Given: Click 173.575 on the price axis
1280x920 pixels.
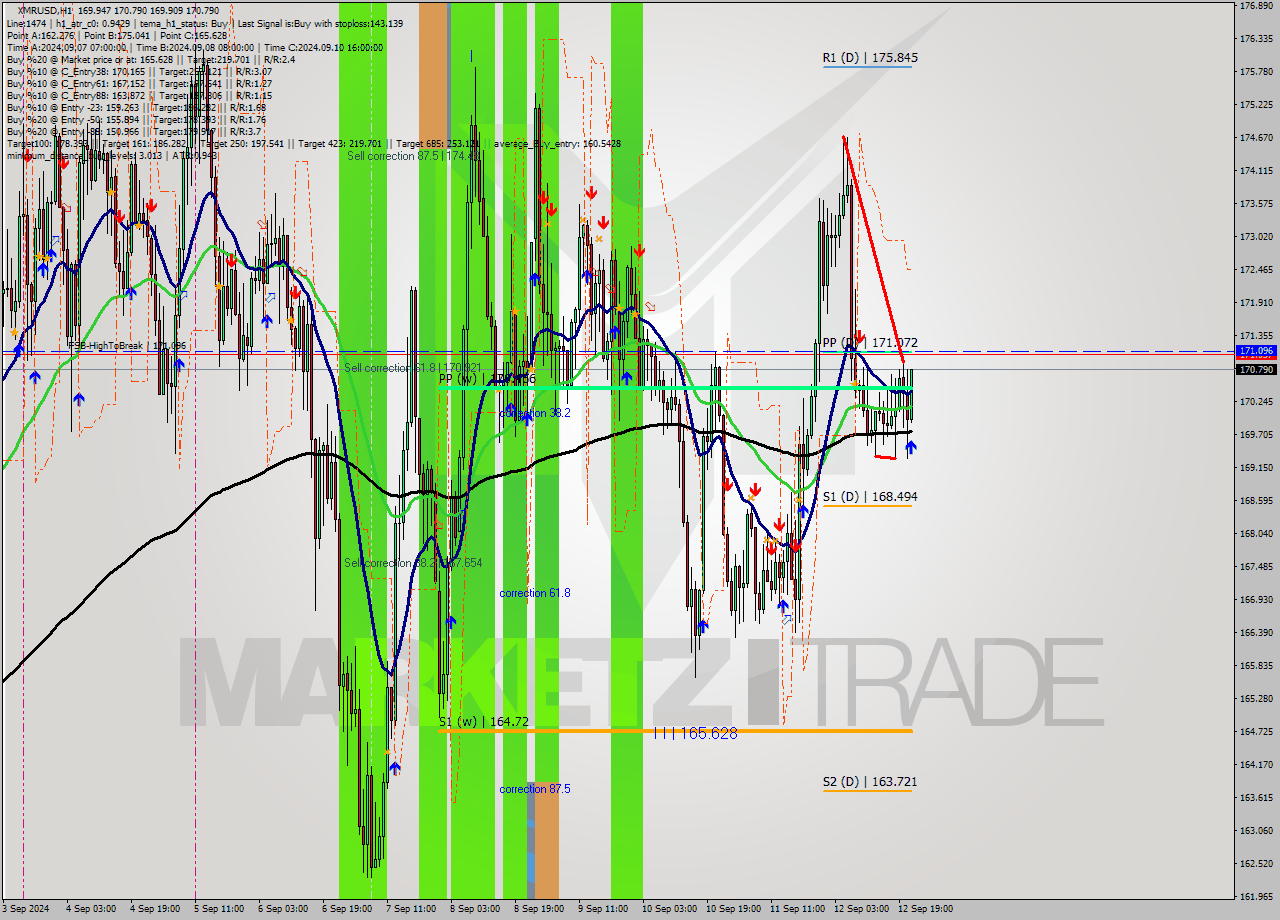Looking at the screenshot, I should 1256,204.
